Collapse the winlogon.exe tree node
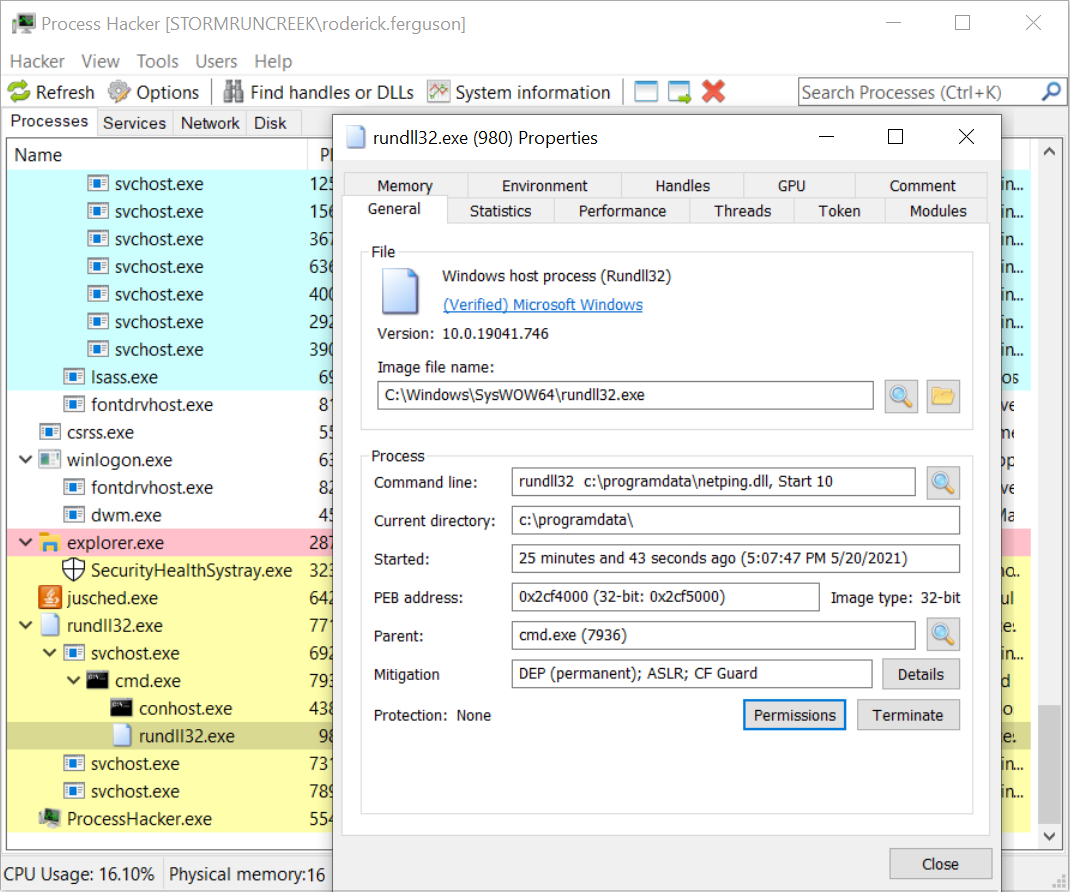The image size is (1070, 892). pyautogui.click(x=25, y=459)
